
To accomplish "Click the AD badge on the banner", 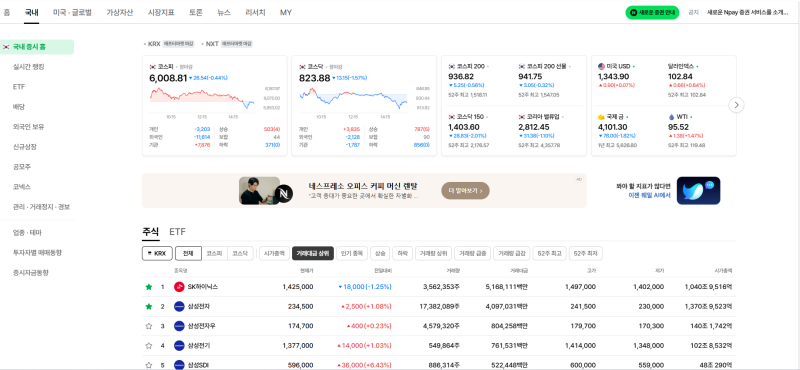I will point(579,179).
